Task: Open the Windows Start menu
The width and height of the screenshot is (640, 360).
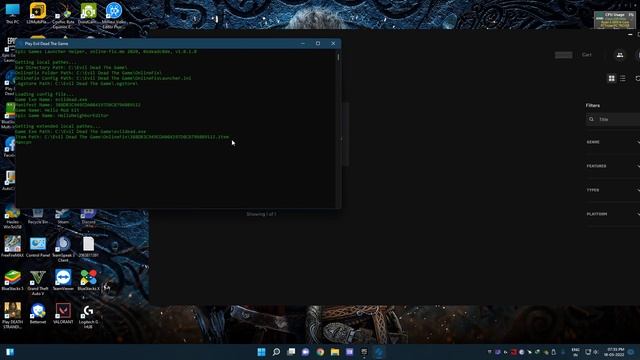Action: point(261,352)
